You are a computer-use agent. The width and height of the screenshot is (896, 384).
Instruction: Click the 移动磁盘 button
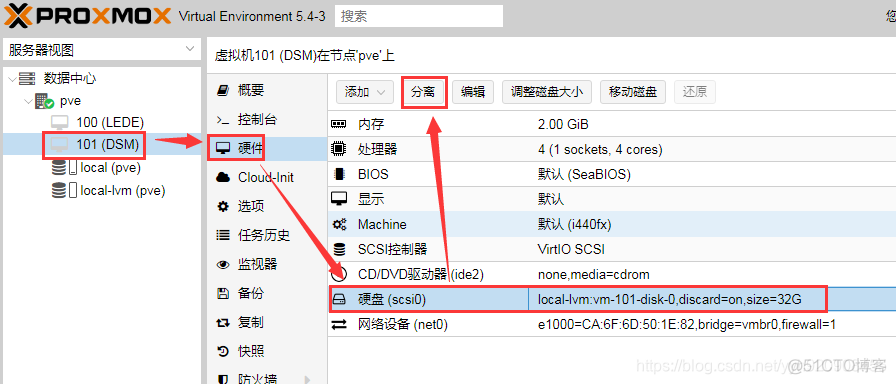point(633,92)
